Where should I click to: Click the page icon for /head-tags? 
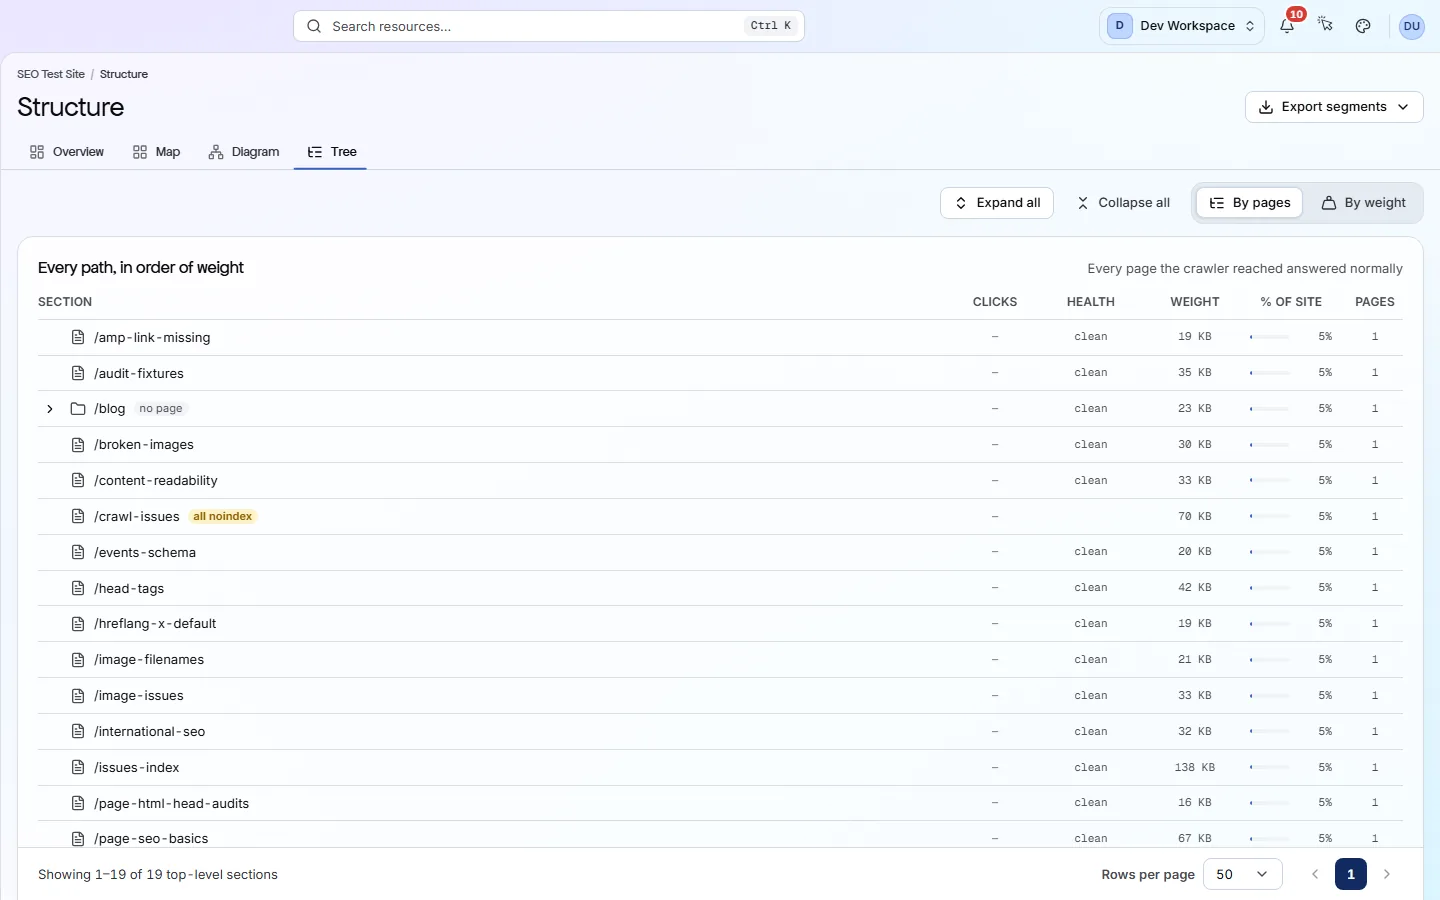click(x=78, y=588)
